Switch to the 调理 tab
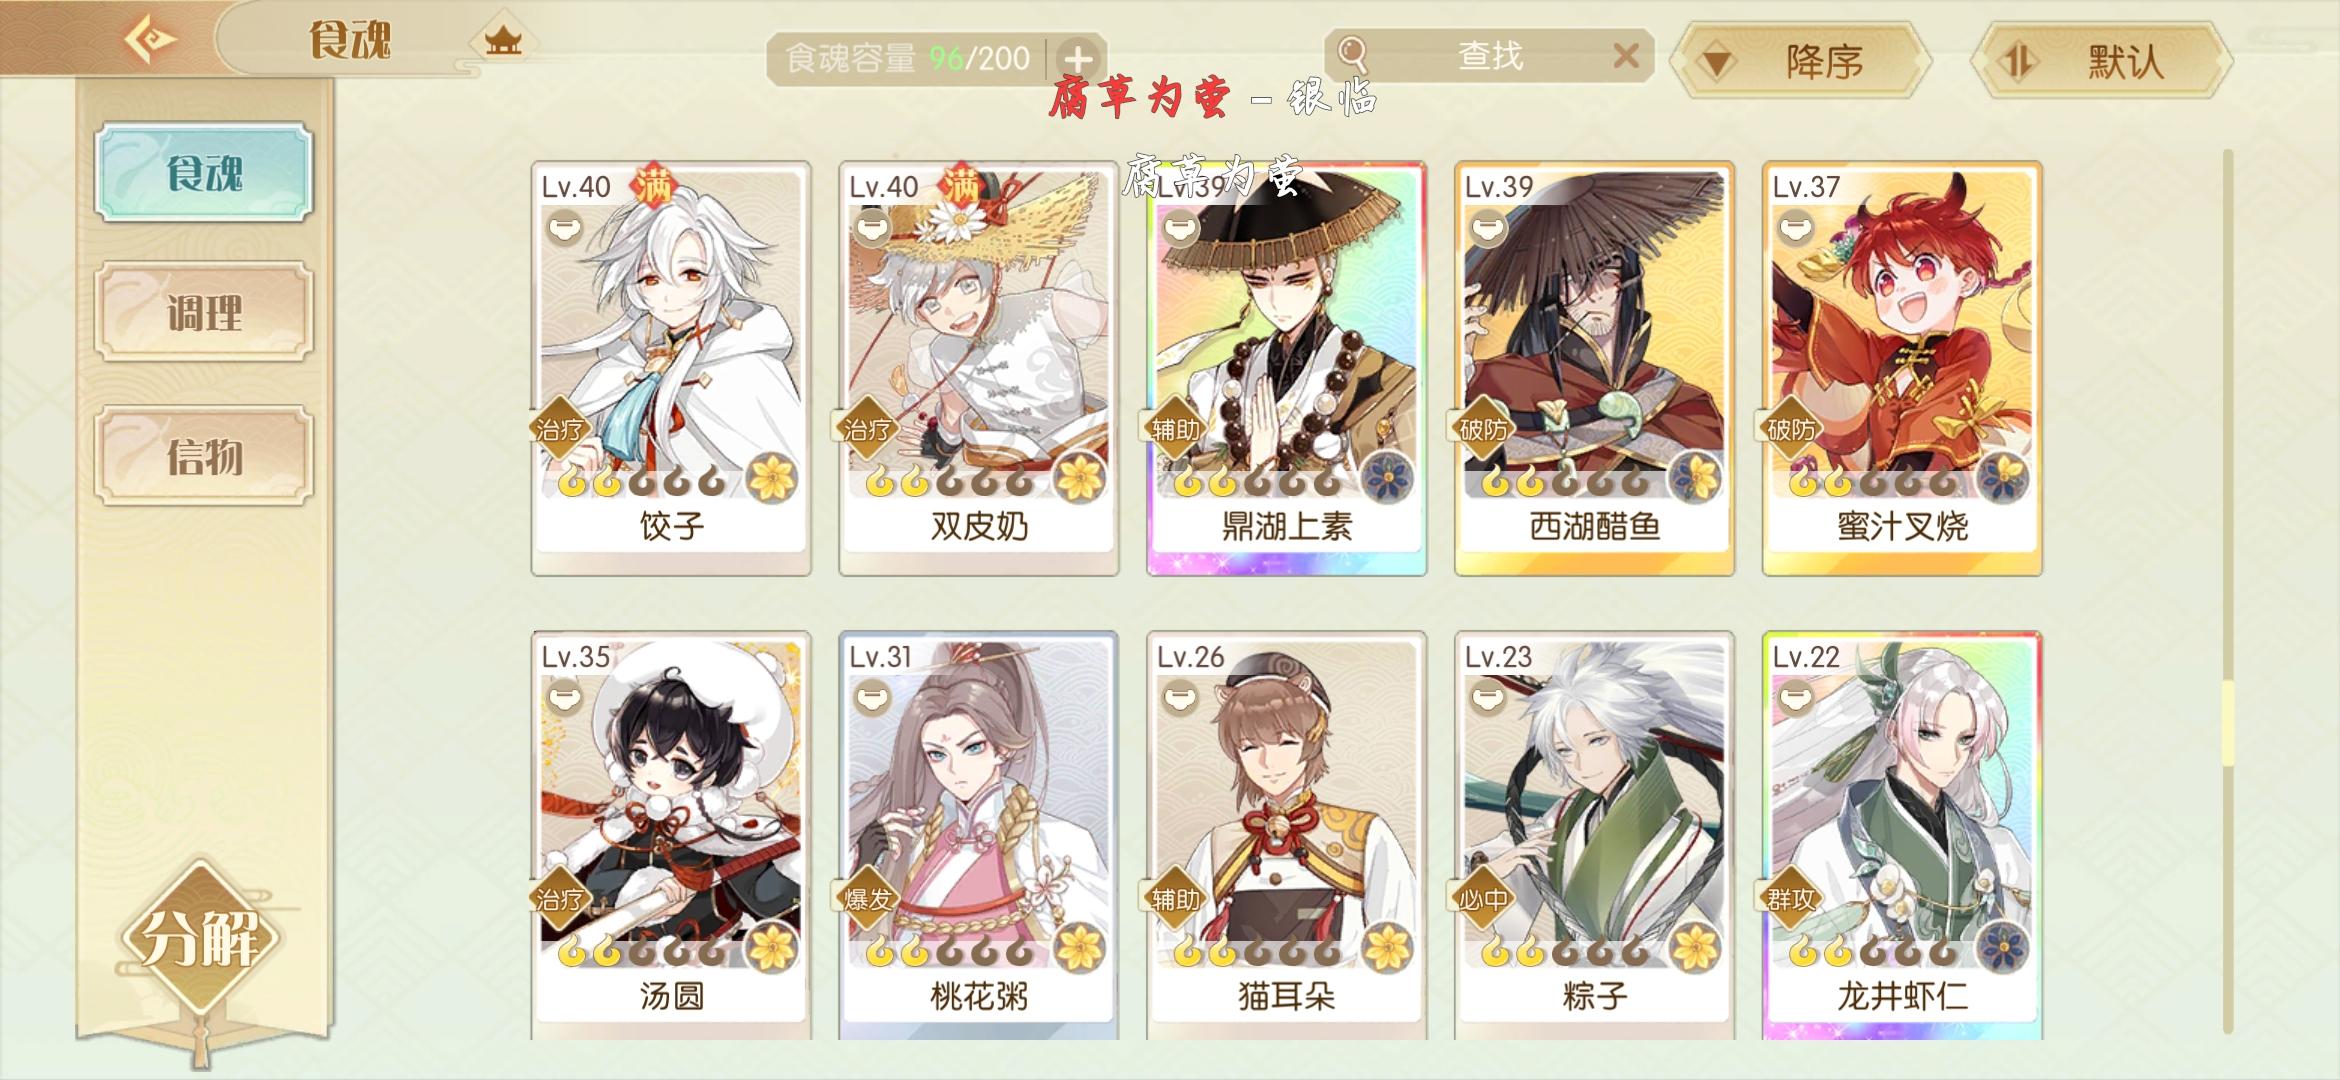 click(x=205, y=313)
